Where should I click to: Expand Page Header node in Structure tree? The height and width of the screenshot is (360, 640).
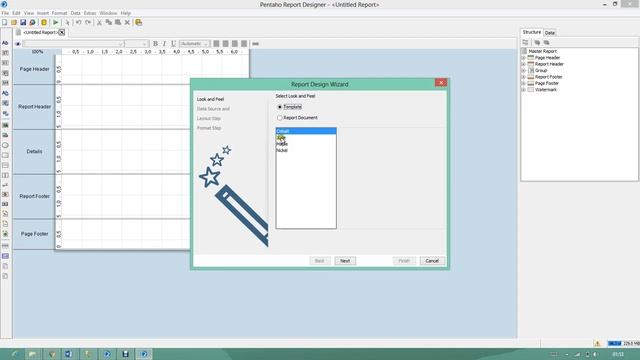(x=524, y=58)
